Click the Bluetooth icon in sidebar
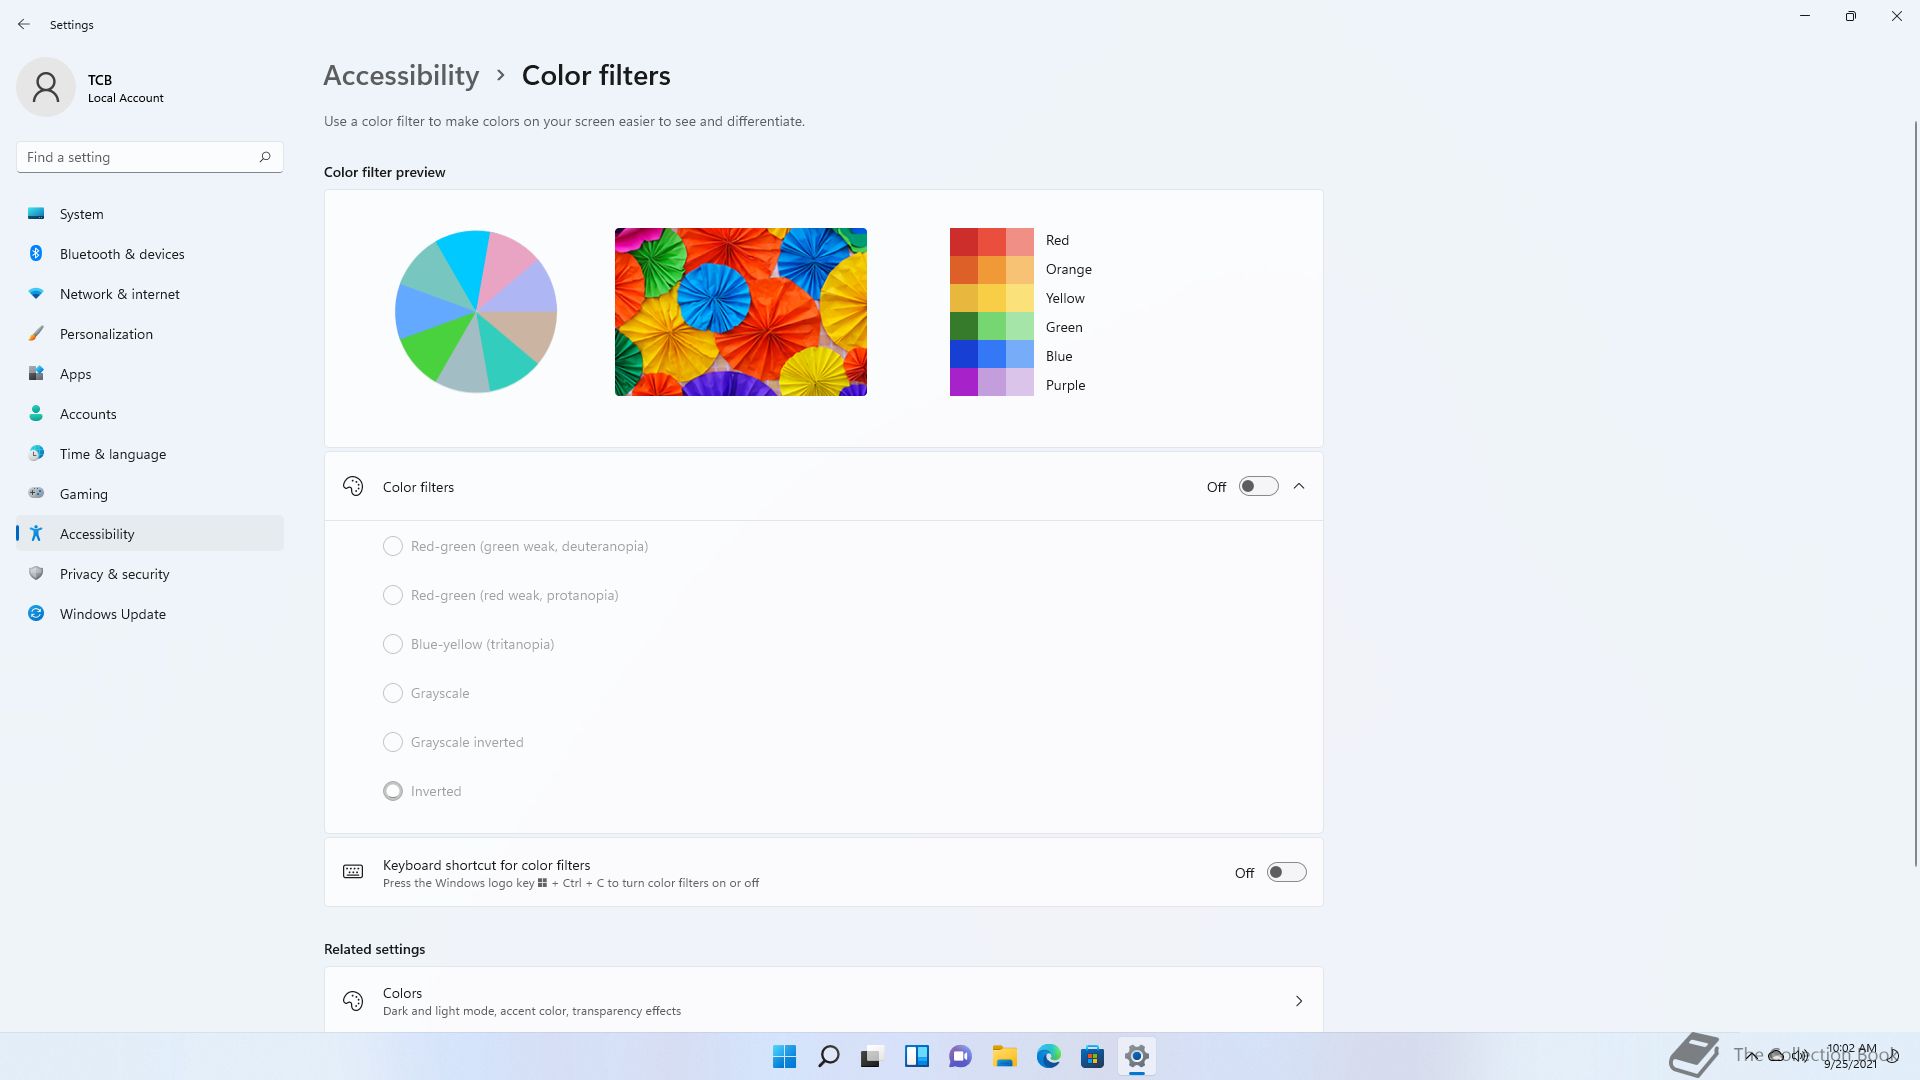1920x1080 pixels. pyautogui.click(x=36, y=253)
